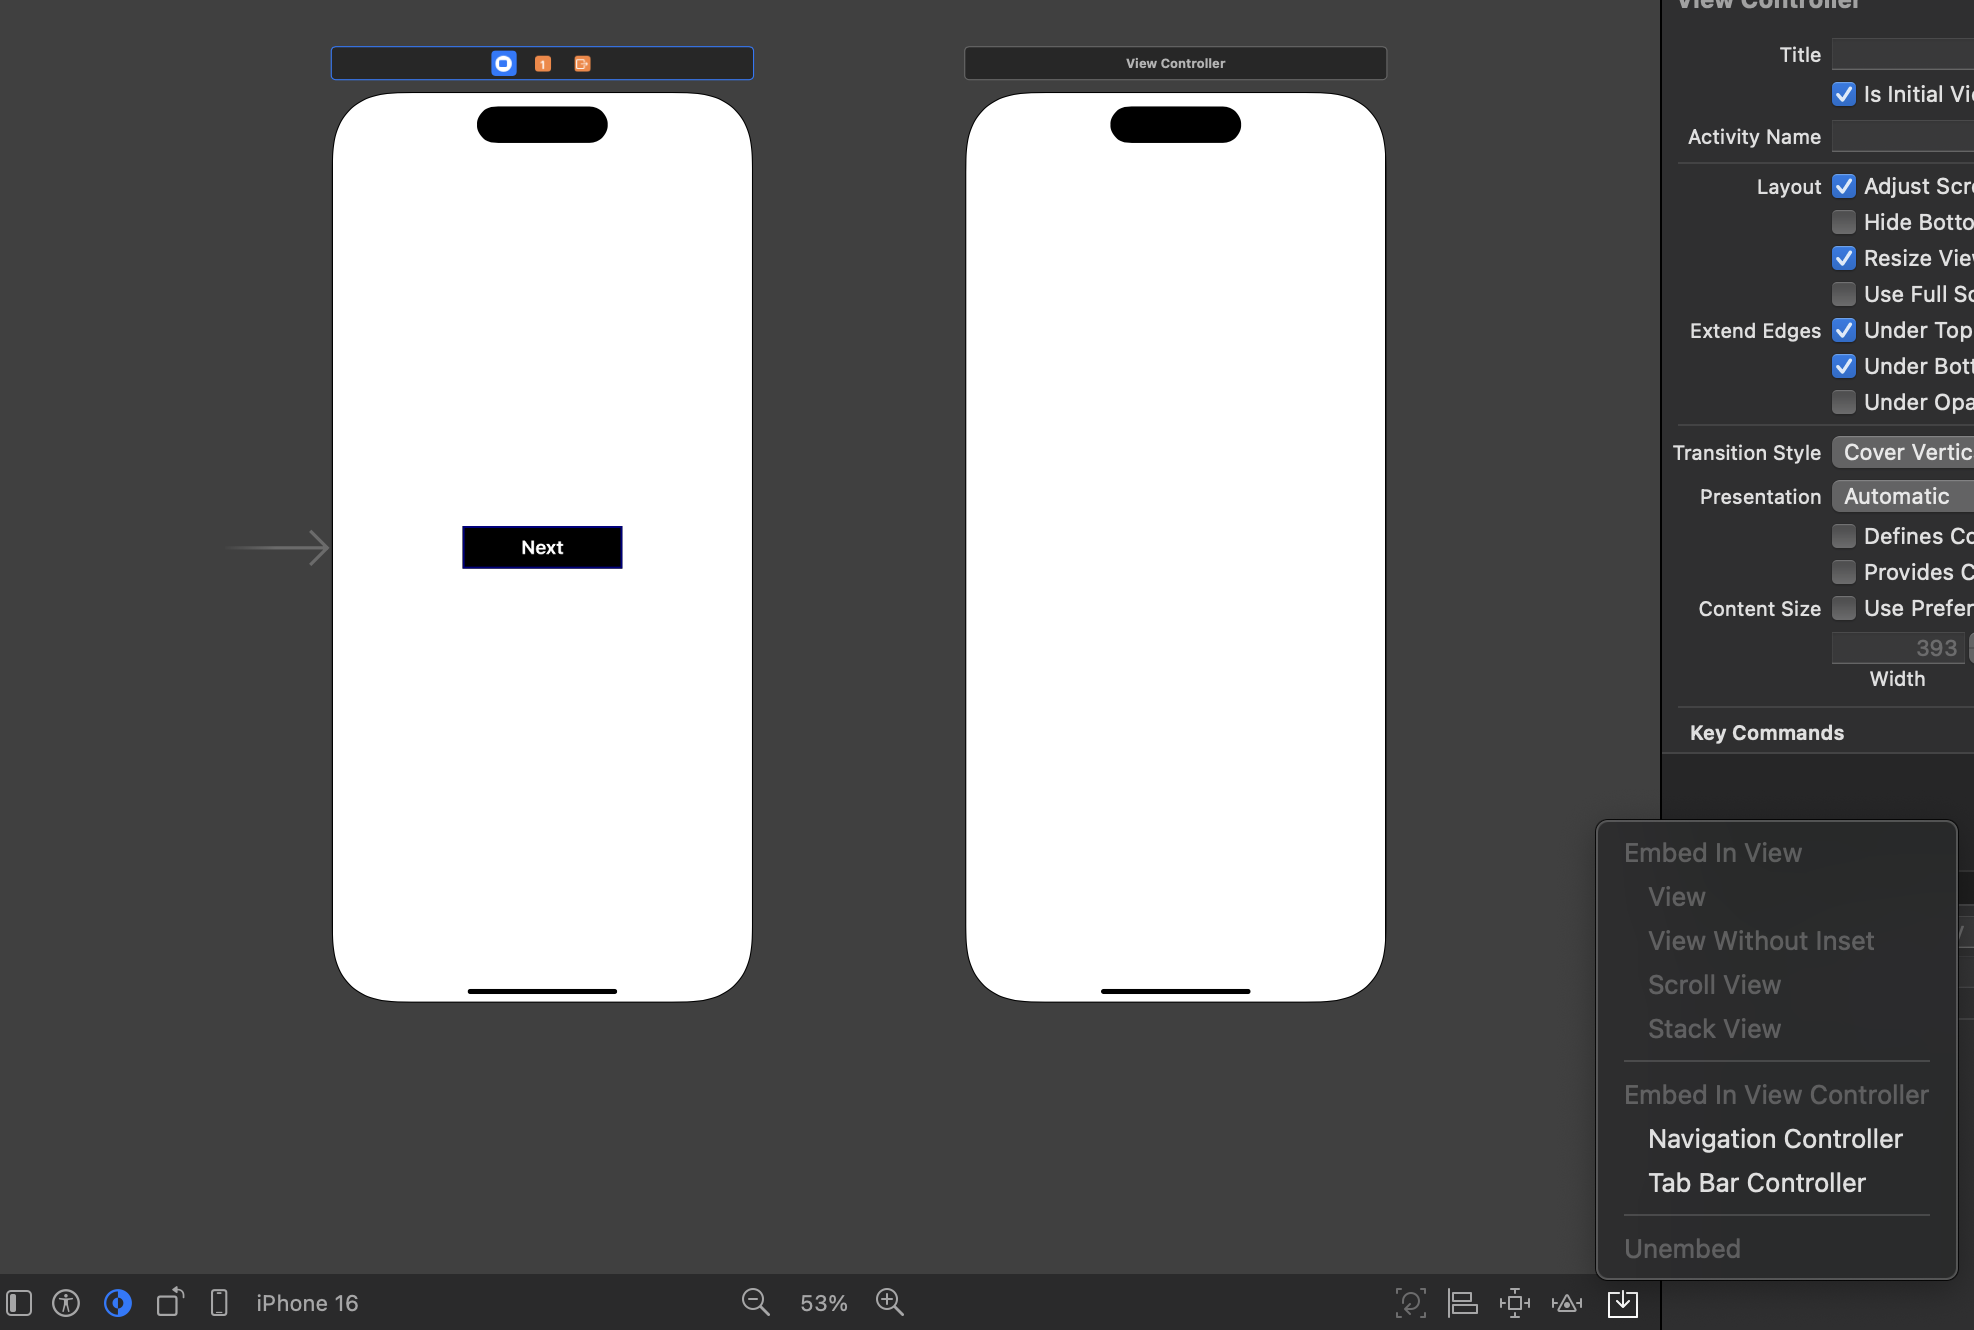1974x1330 pixels.
Task: Open Add New Constraints icon
Action: (1515, 1303)
